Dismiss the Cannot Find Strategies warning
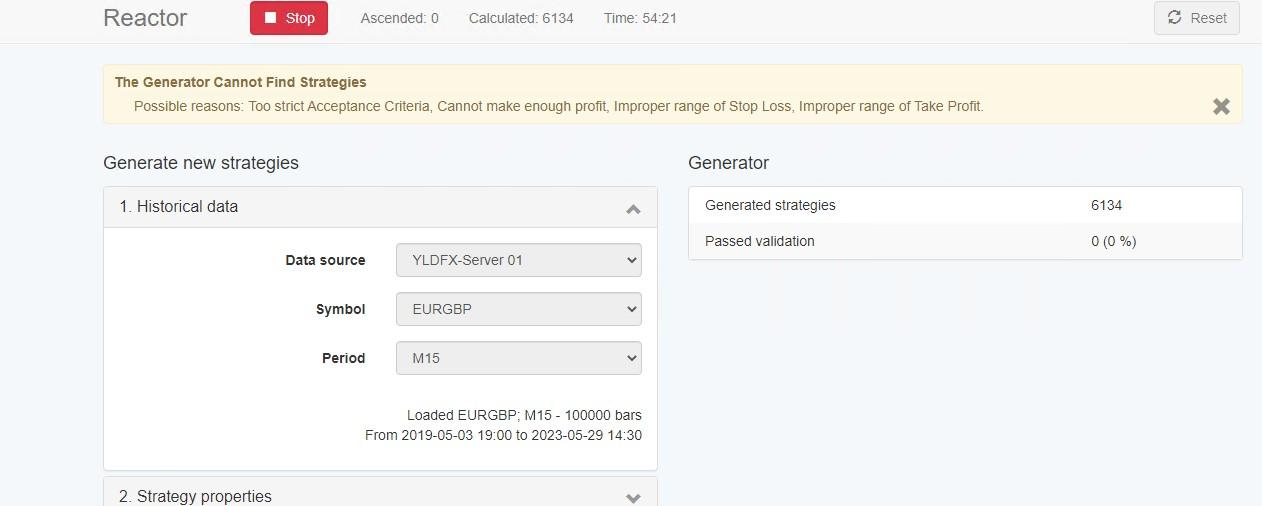 click(x=1221, y=106)
